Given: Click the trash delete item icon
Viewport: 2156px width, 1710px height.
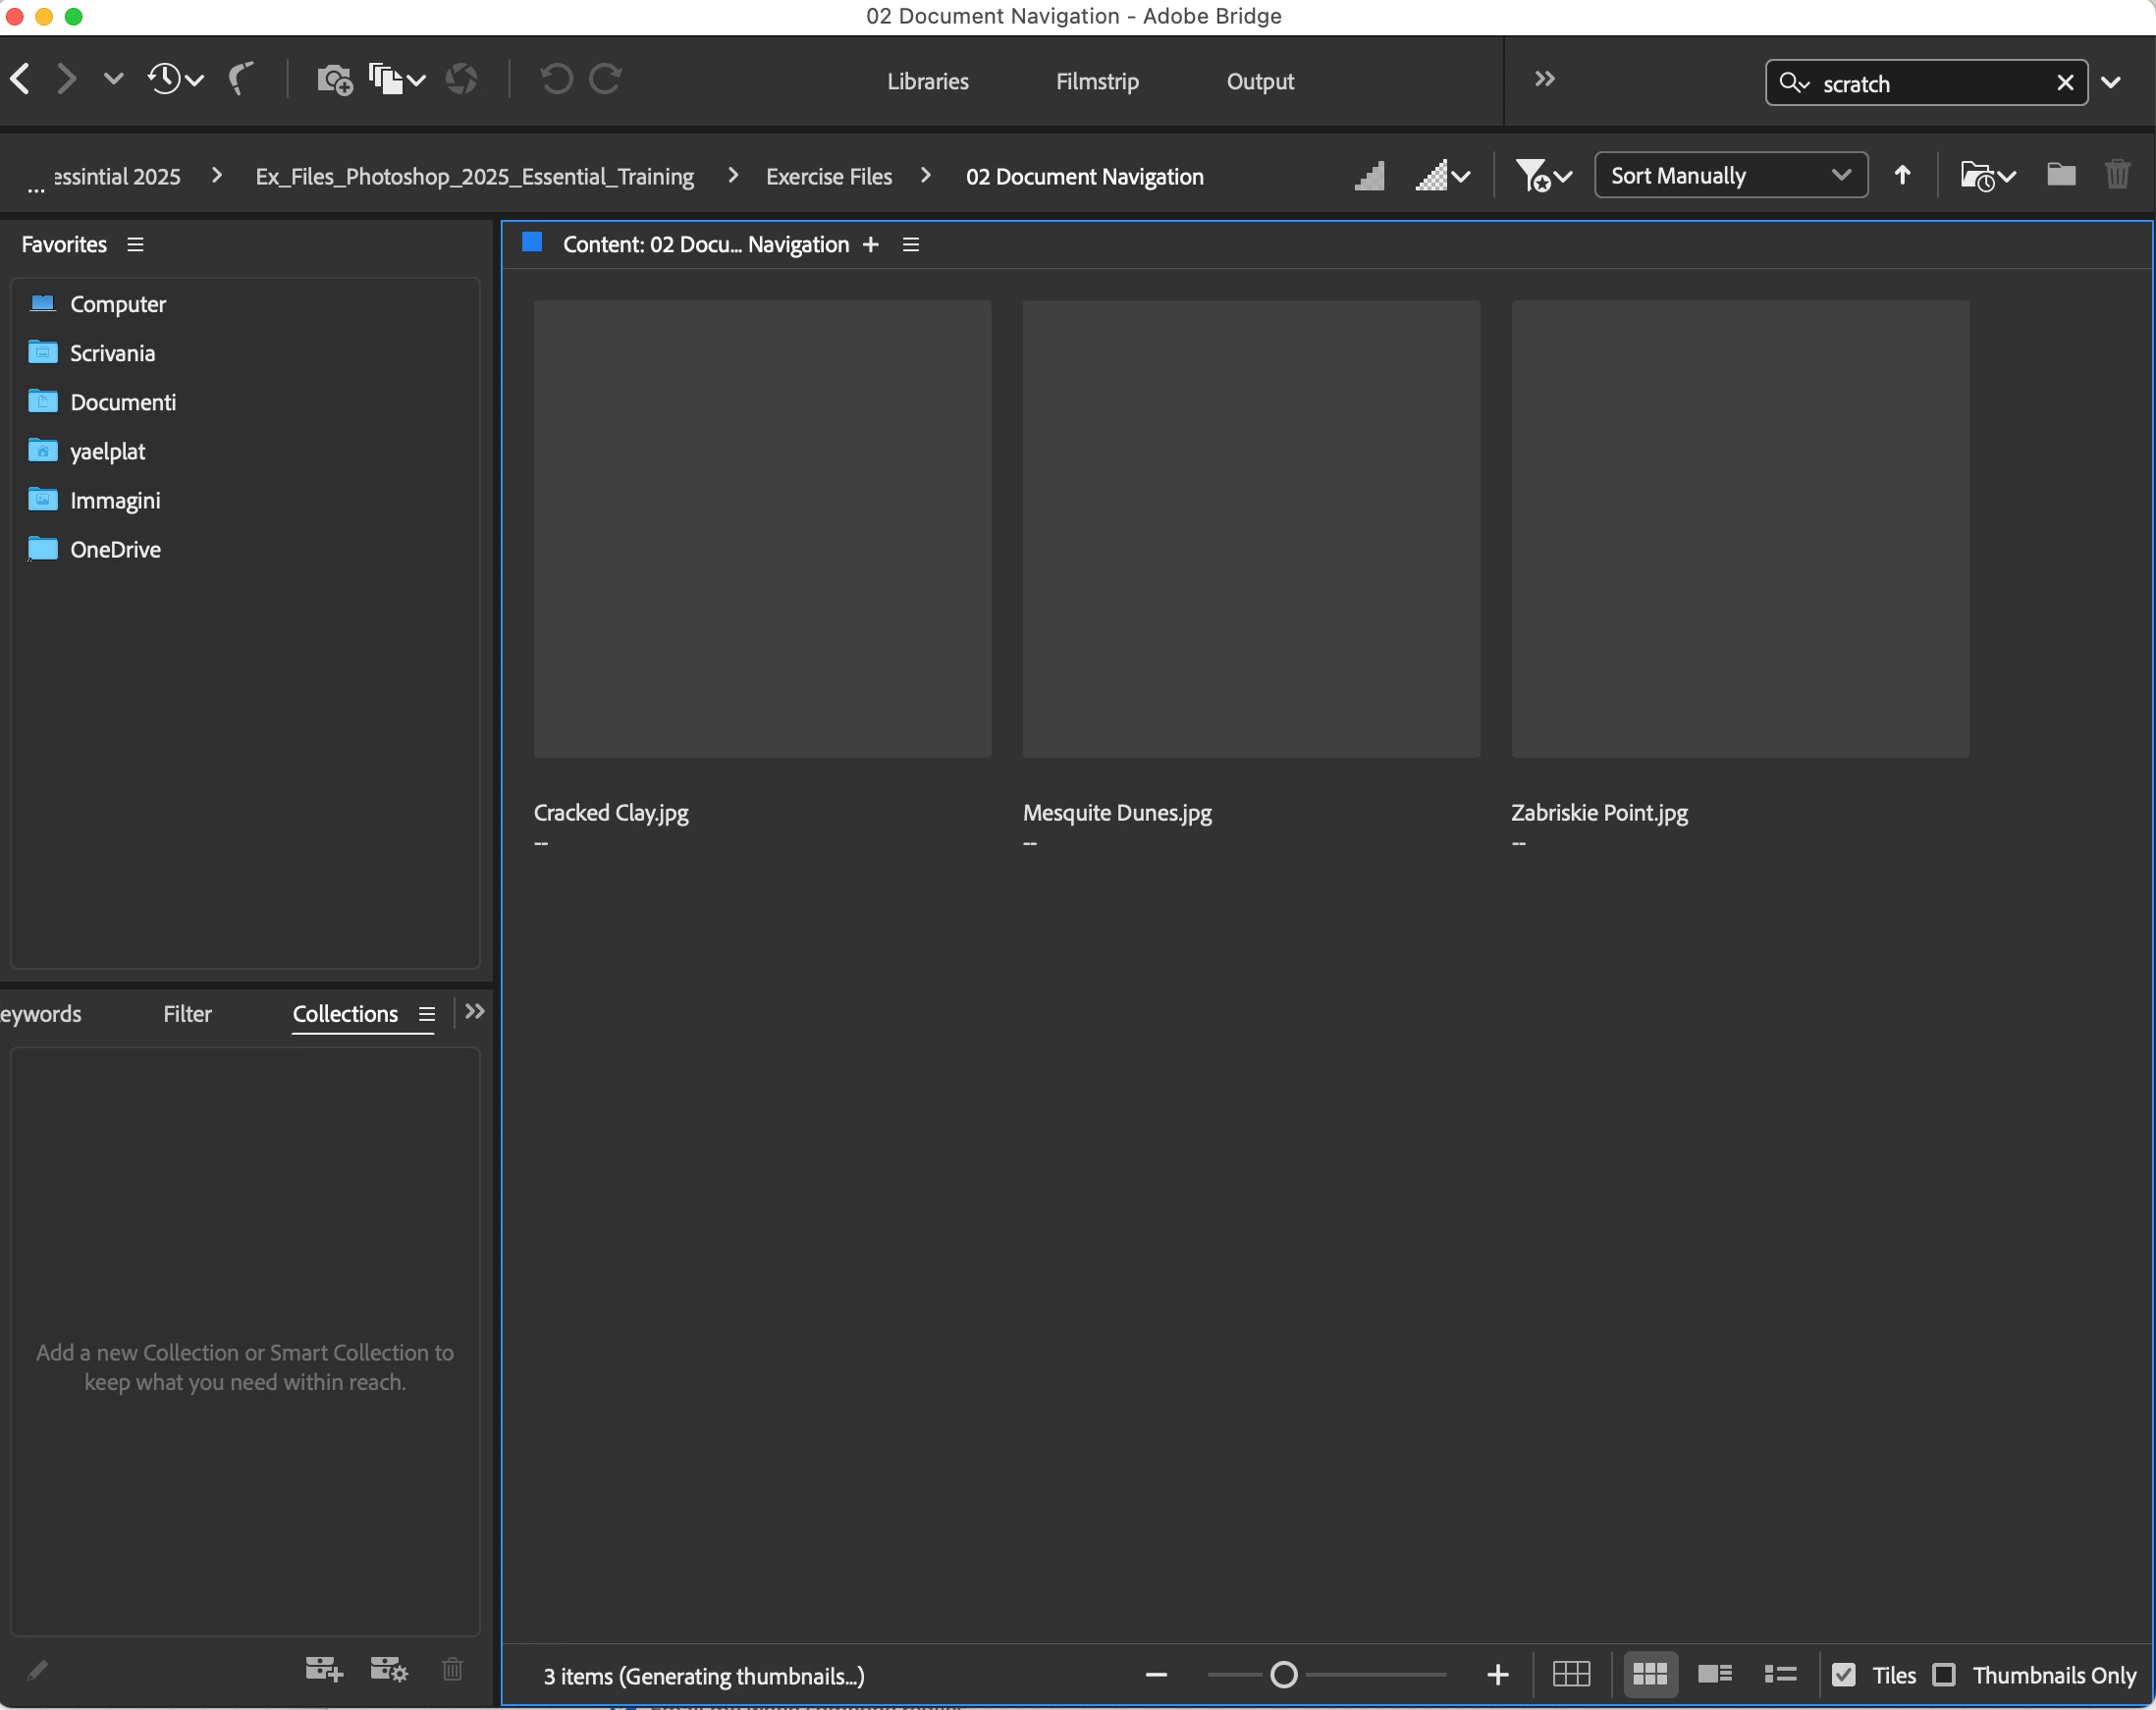Looking at the screenshot, I should pos(2117,176).
